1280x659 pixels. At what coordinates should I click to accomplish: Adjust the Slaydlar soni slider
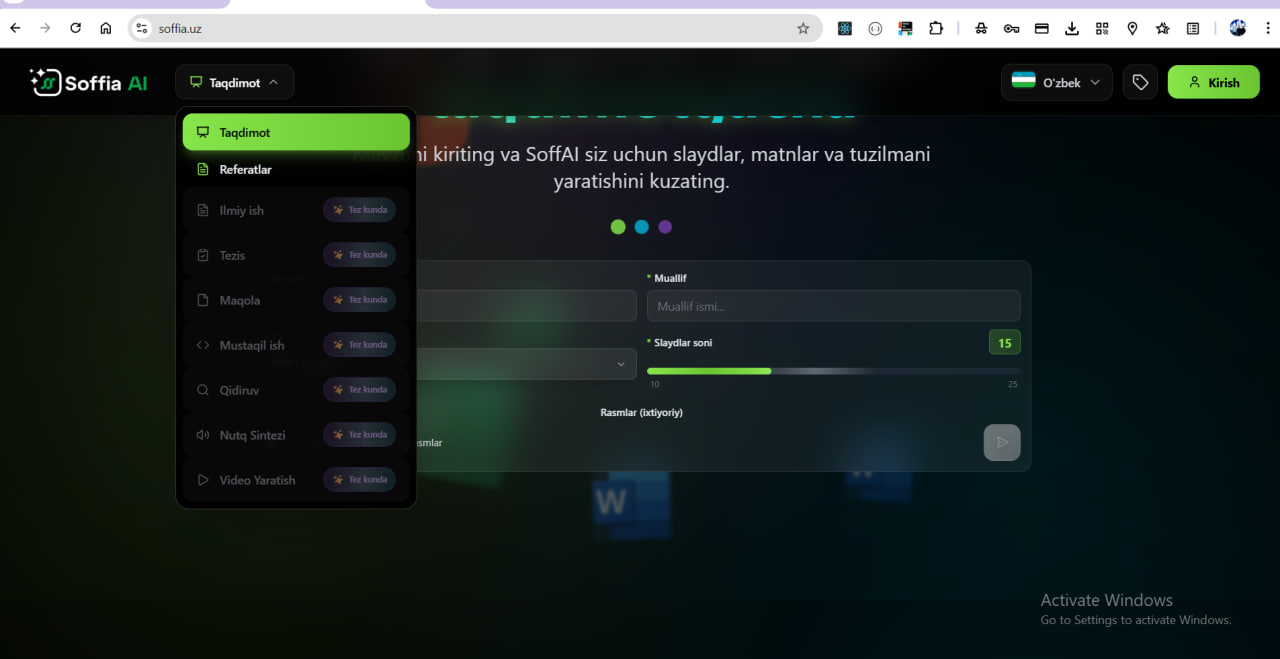point(772,370)
